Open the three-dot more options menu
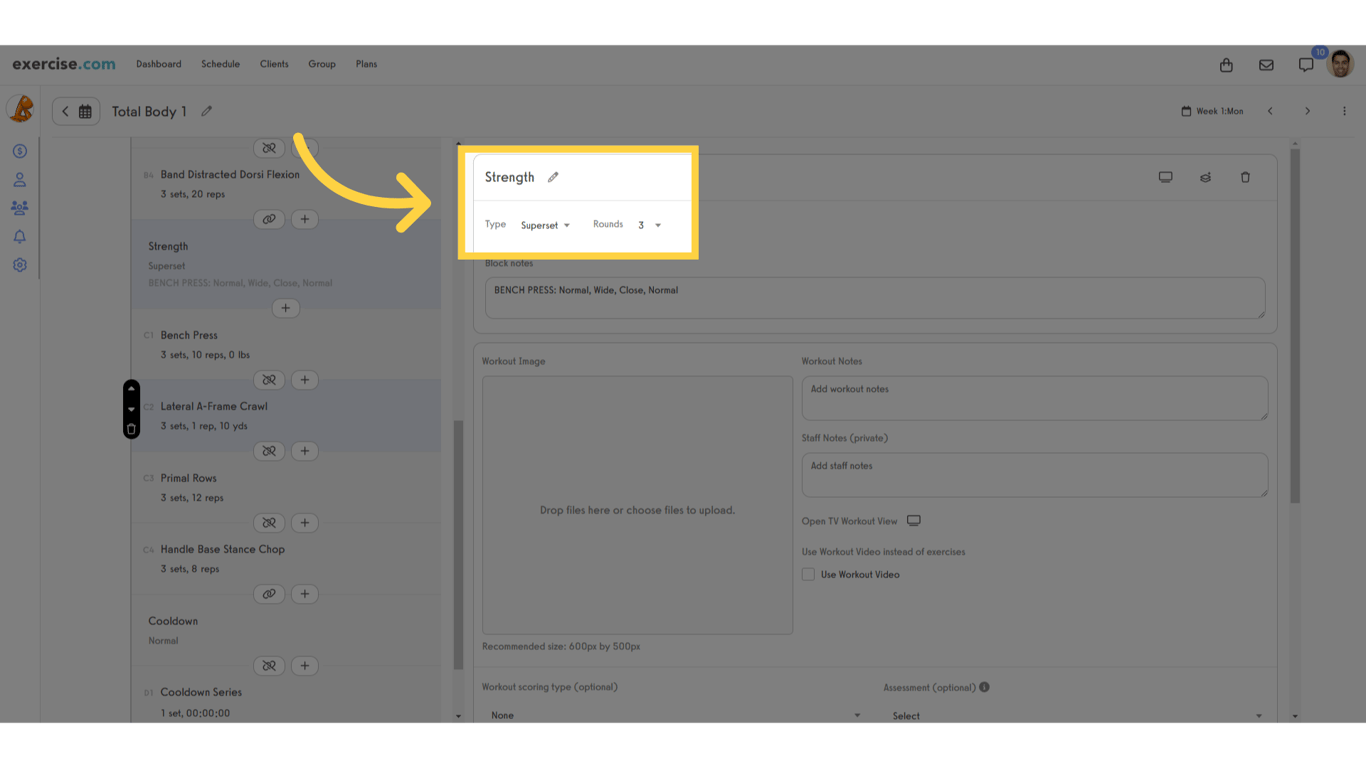1366x768 pixels. [x=1344, y=111]
